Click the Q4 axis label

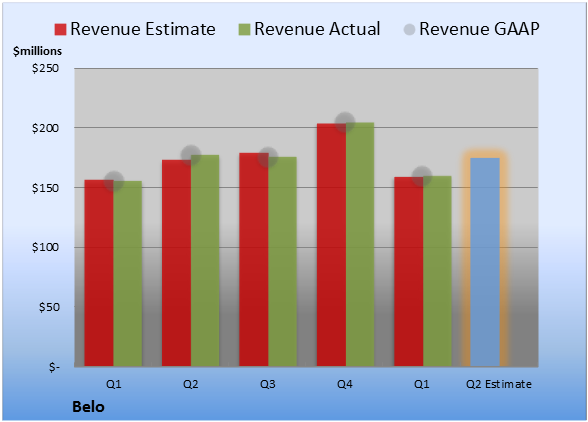[x=345, y=384]
